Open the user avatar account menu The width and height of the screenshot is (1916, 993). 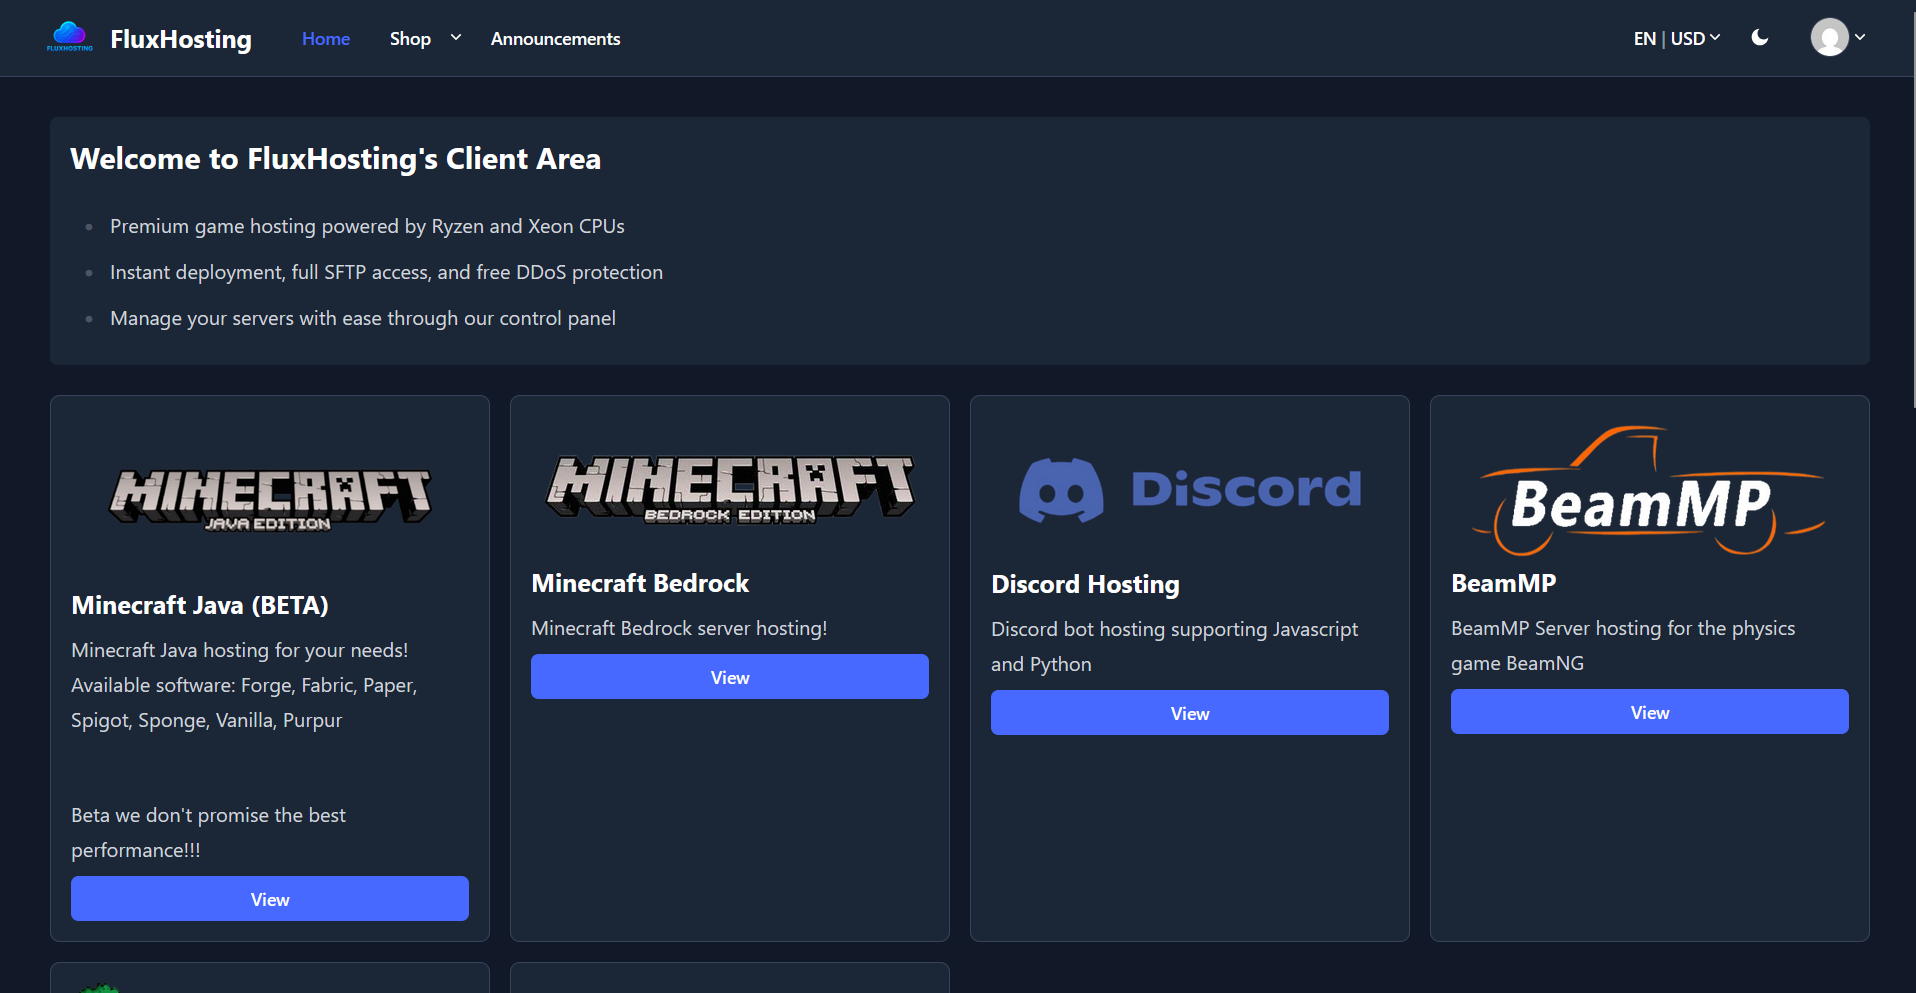tap(1838, 38)
